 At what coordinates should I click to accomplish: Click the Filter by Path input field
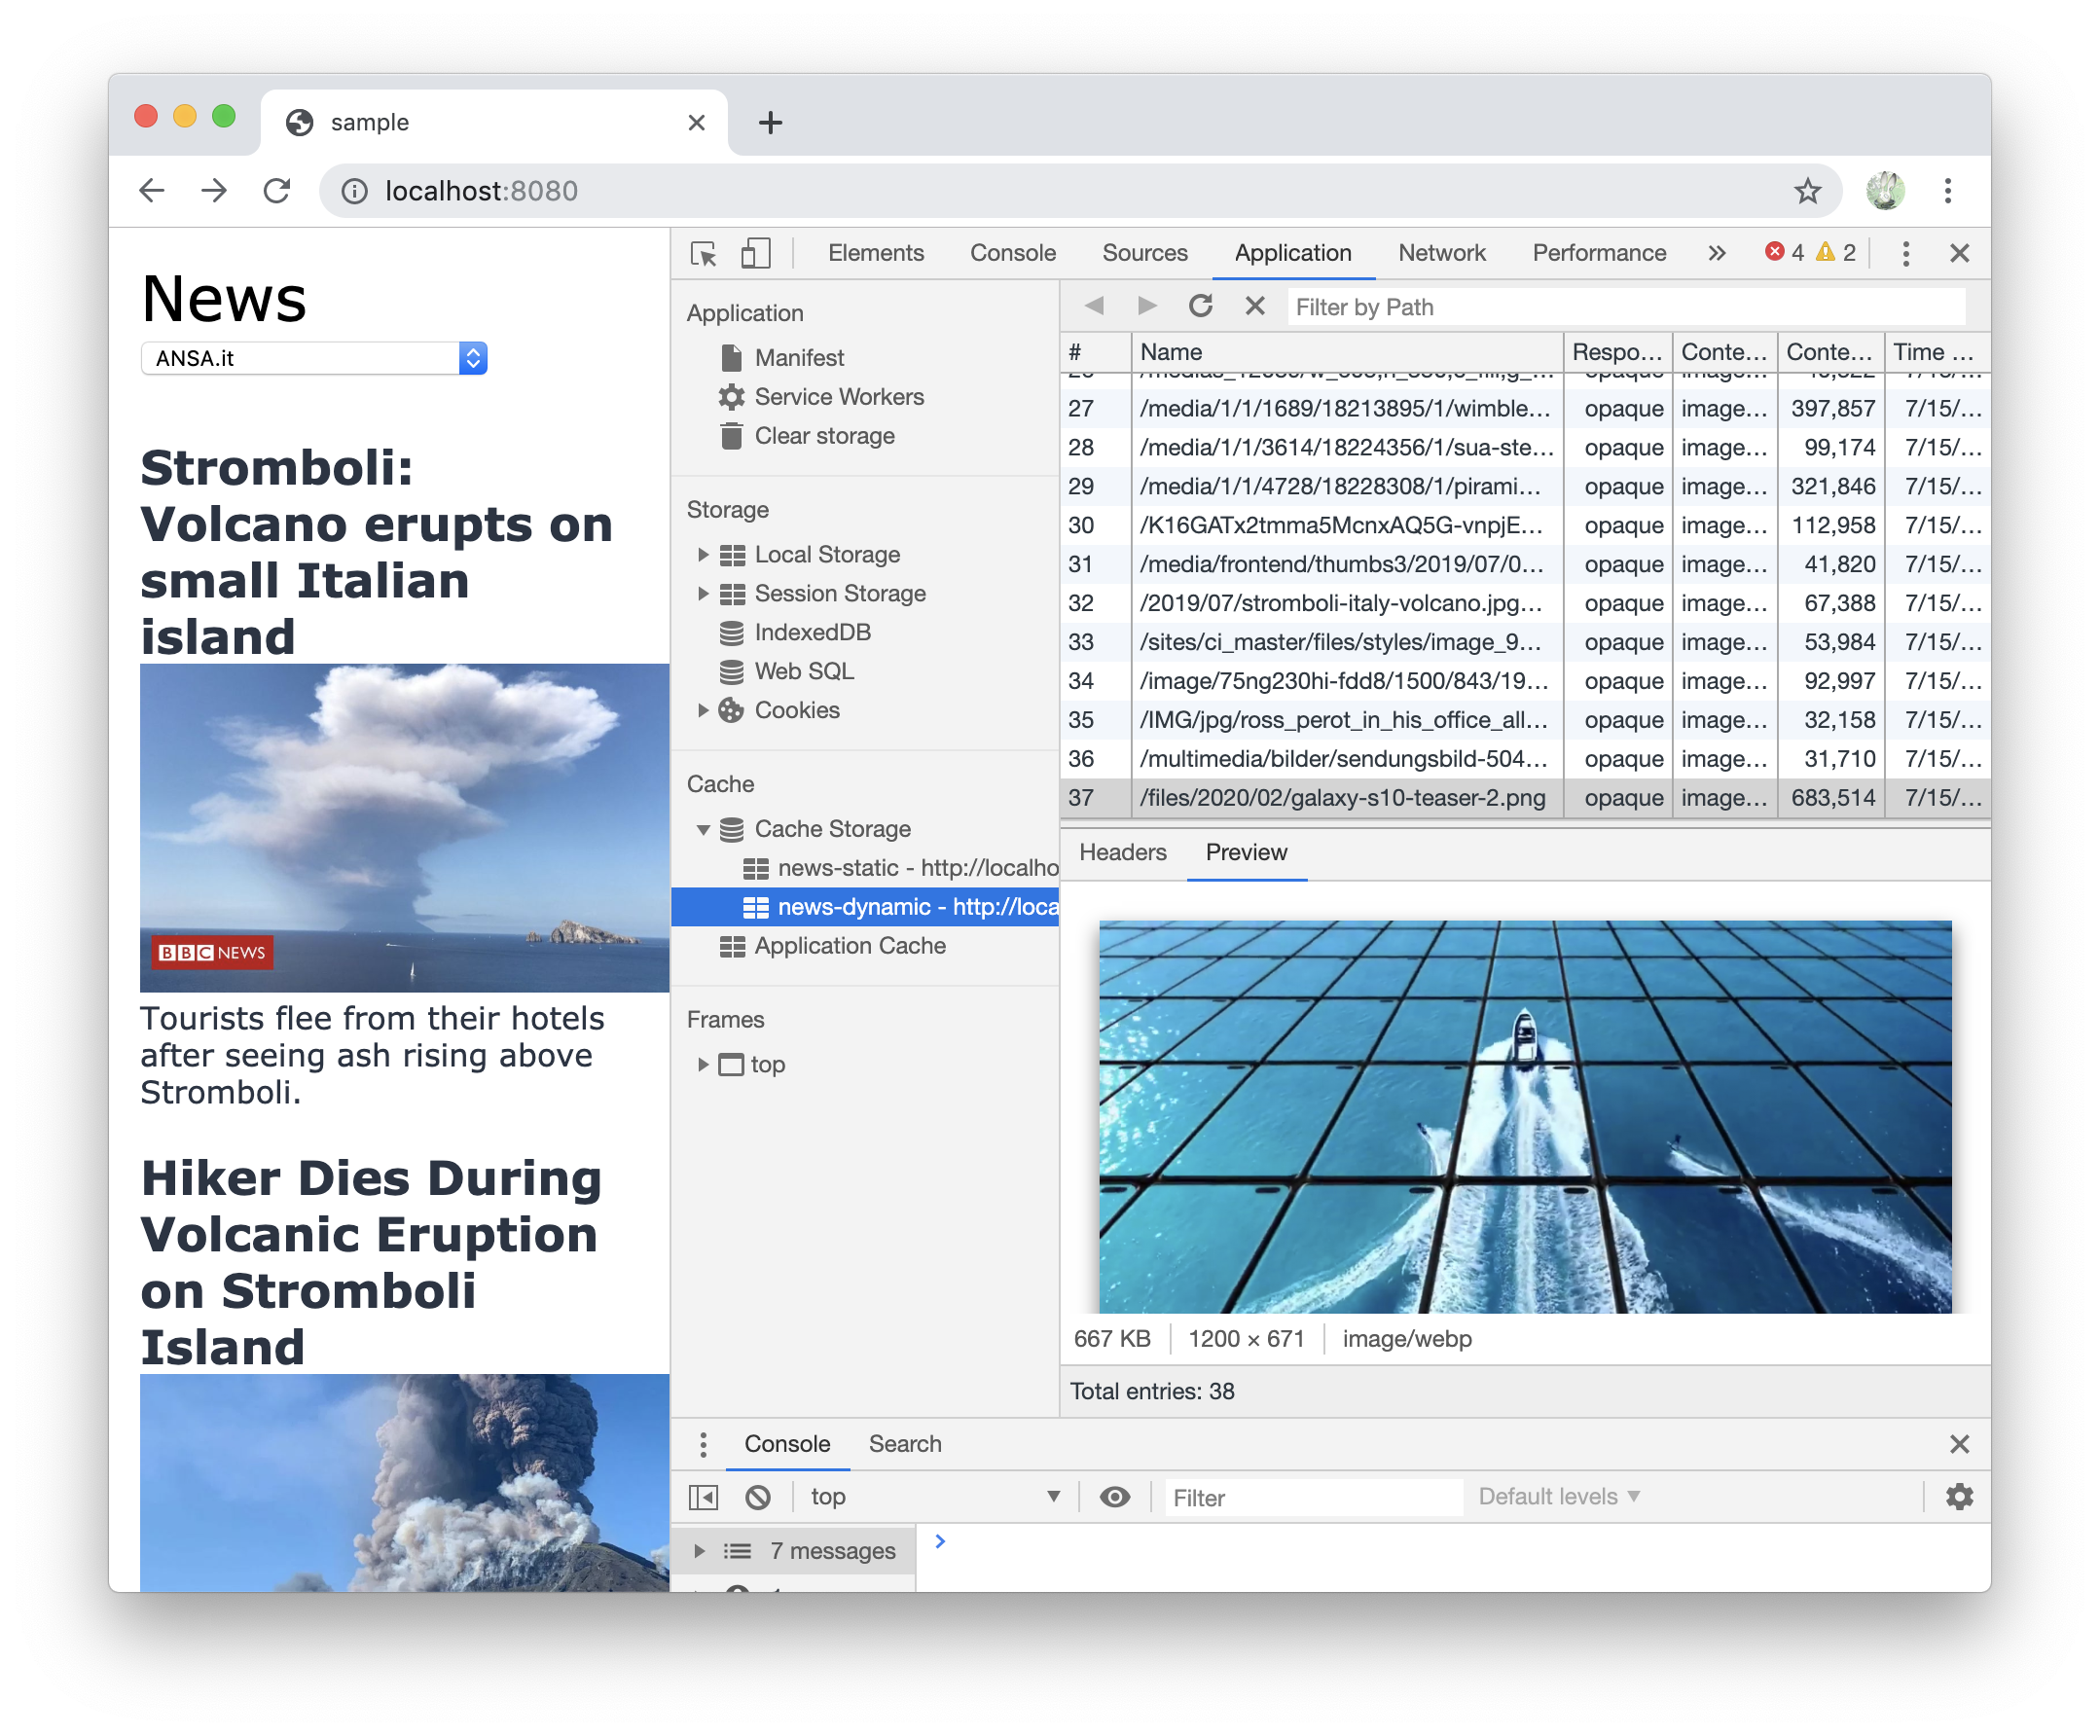[1500, 306]
